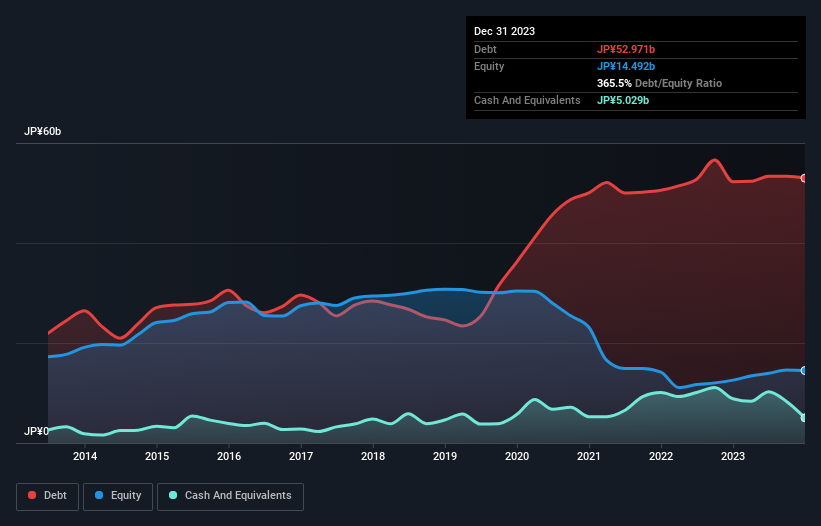Click the 2014 x-axis label
Screen dimensions: 821x526
[85, 456]
